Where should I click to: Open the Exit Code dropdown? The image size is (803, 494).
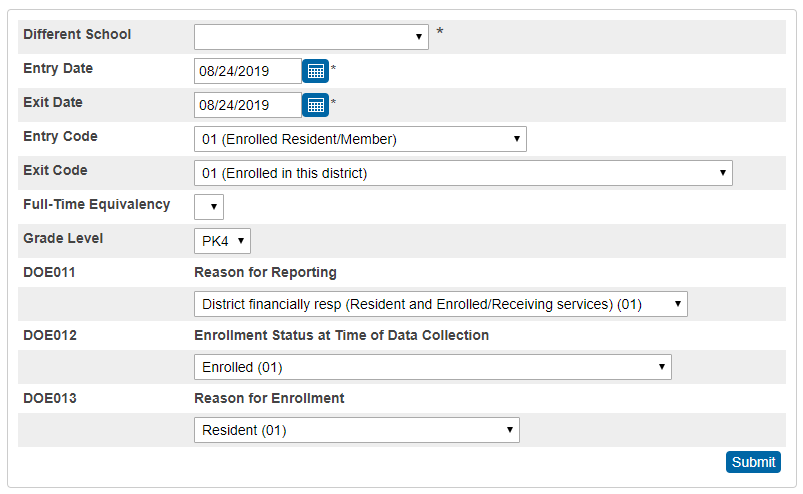[463, 173]
